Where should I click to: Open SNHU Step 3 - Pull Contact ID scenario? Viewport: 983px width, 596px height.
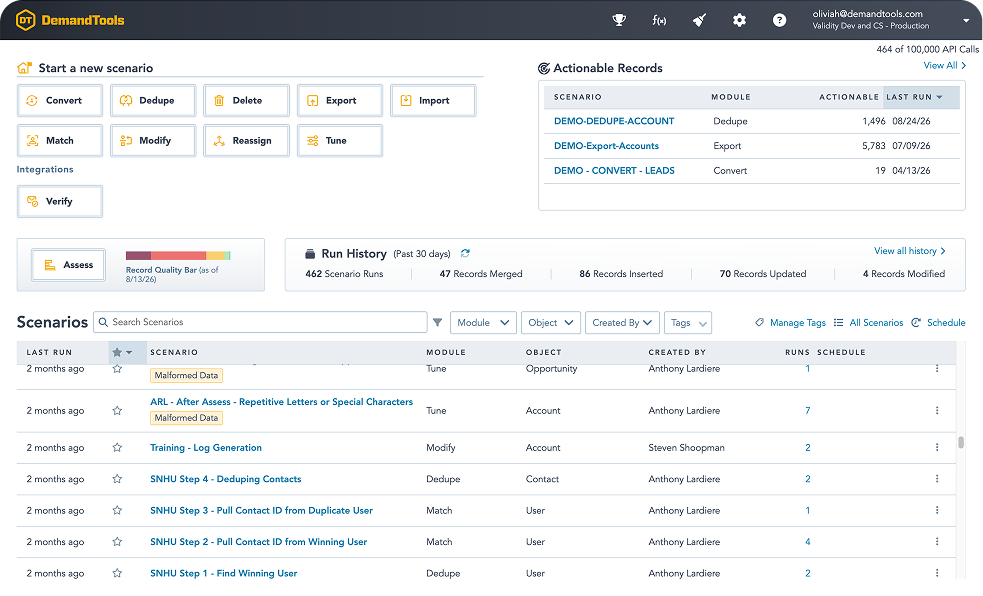(x=261, y=510)
